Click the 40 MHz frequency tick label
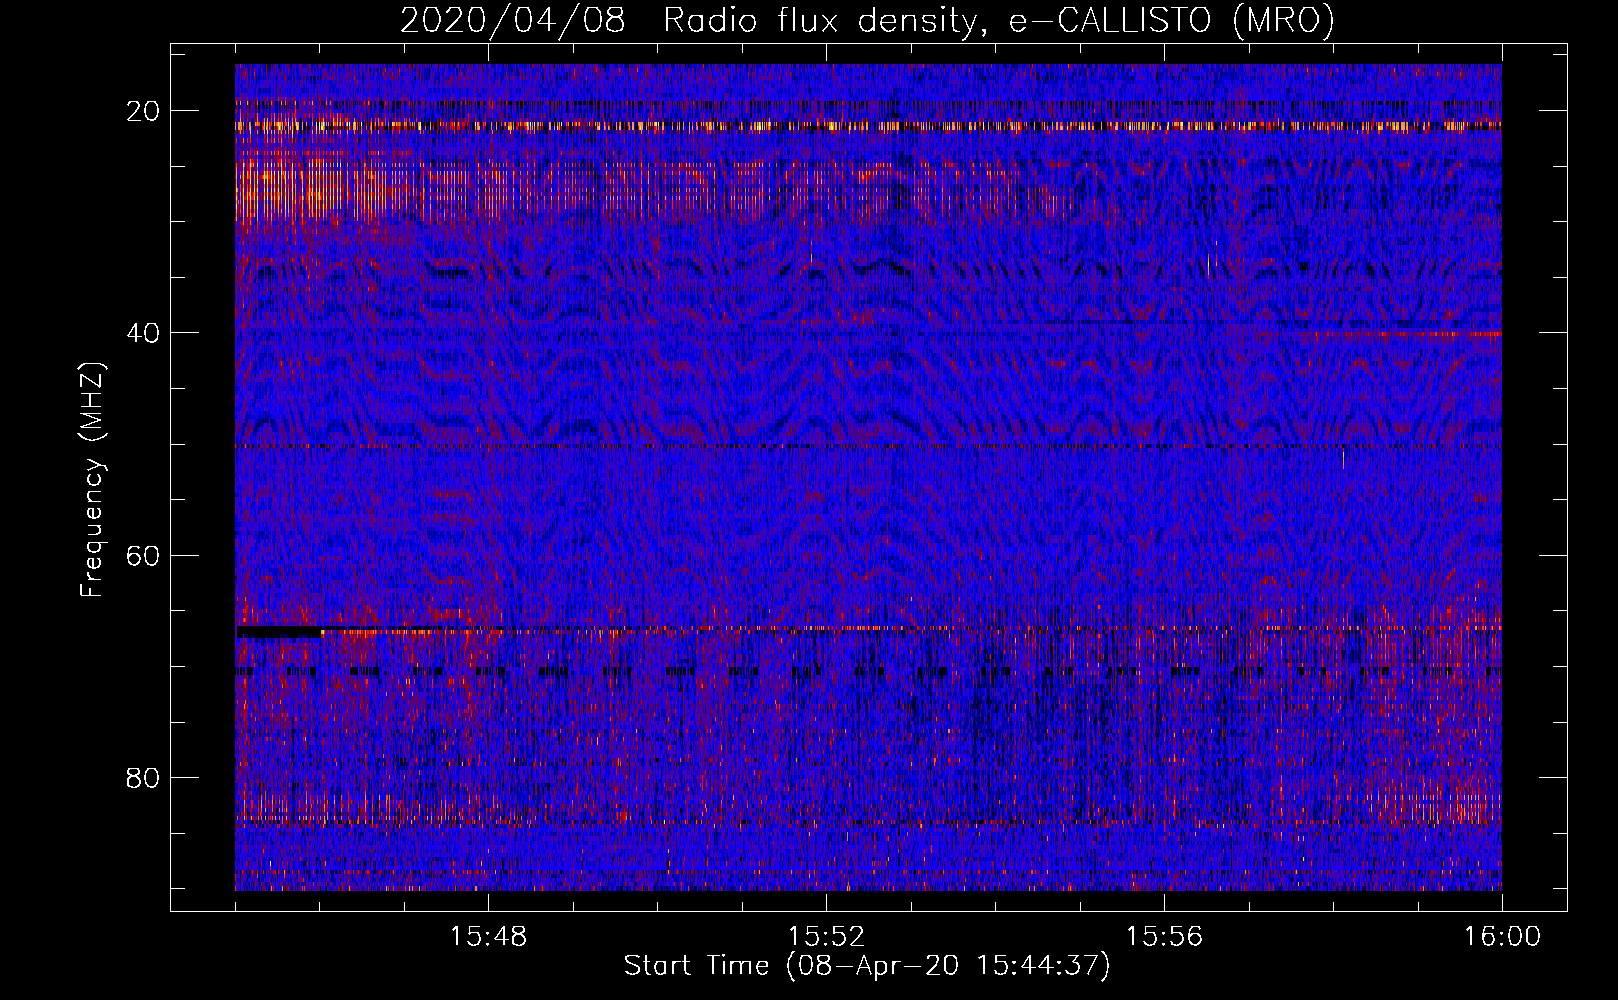The height and width of the screenshot is (1000, 1618). [144, 333]
